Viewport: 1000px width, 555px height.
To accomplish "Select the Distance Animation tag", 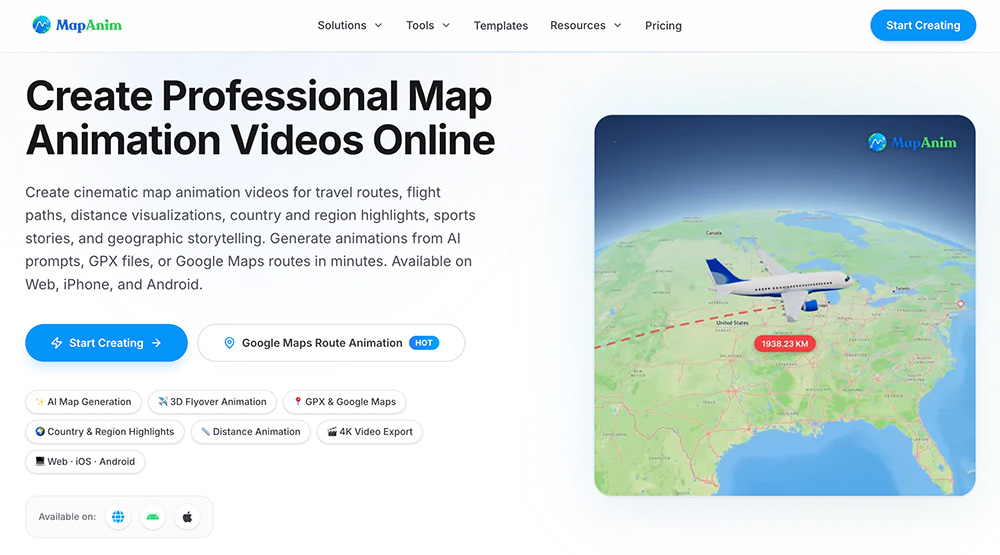I will 251,432.
